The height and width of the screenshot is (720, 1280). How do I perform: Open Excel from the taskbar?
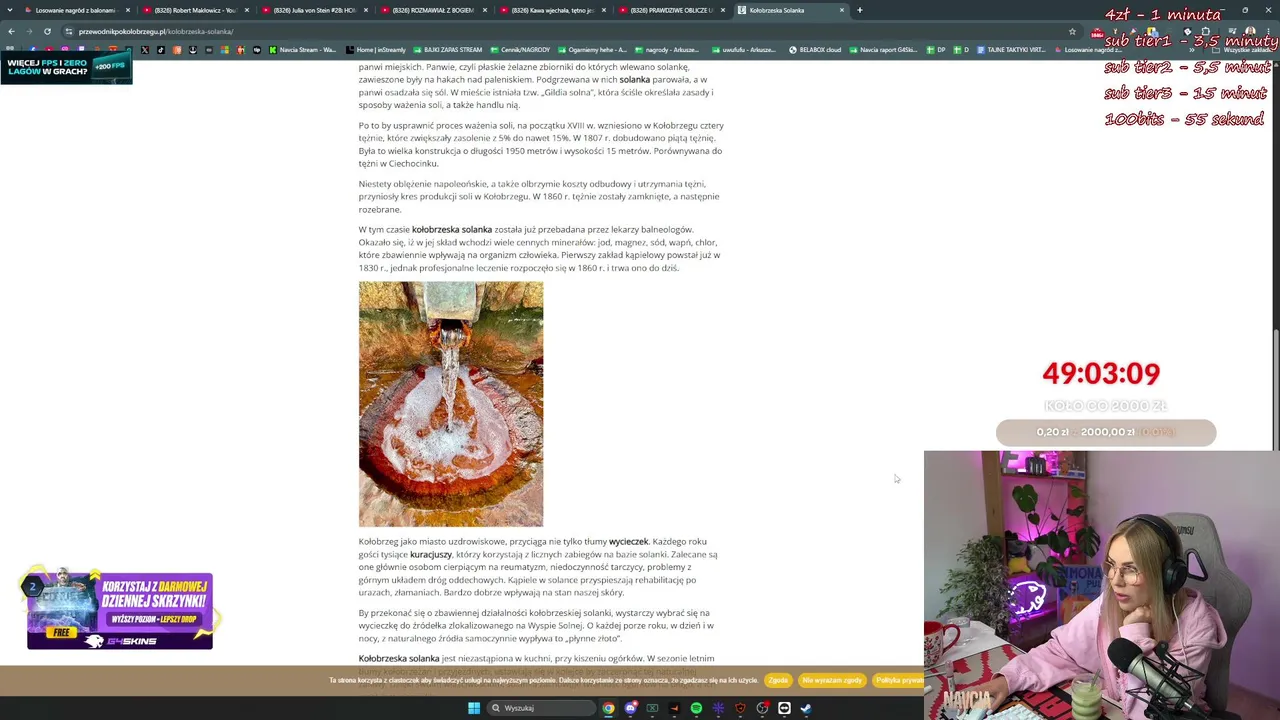point(652,708)
